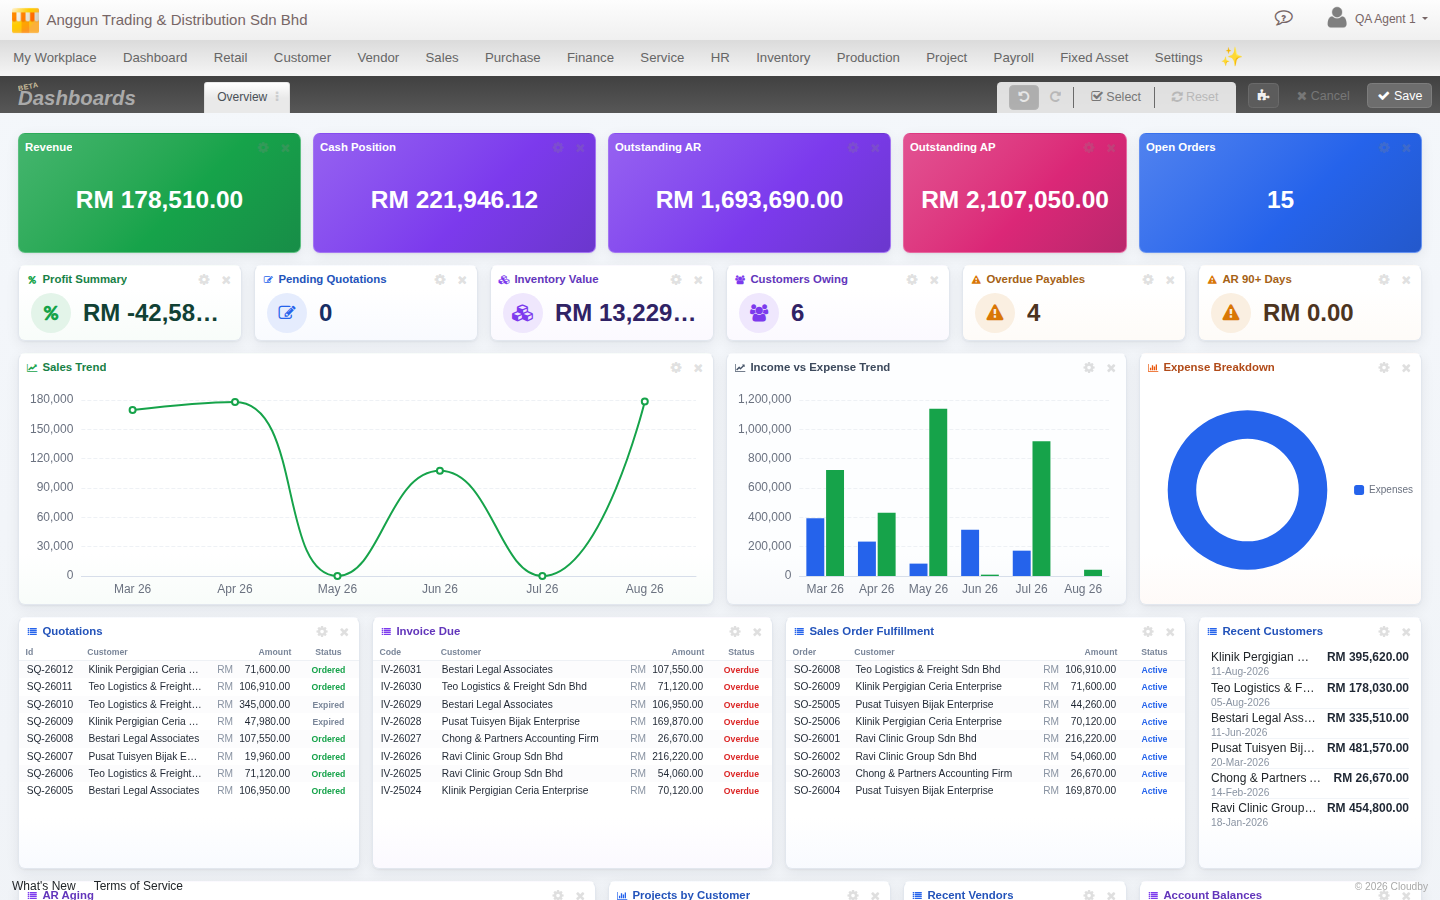Open settings gear on Revenue card
Image resolution: width=1440 pixels, height=900 pixels.
[264, 148]
